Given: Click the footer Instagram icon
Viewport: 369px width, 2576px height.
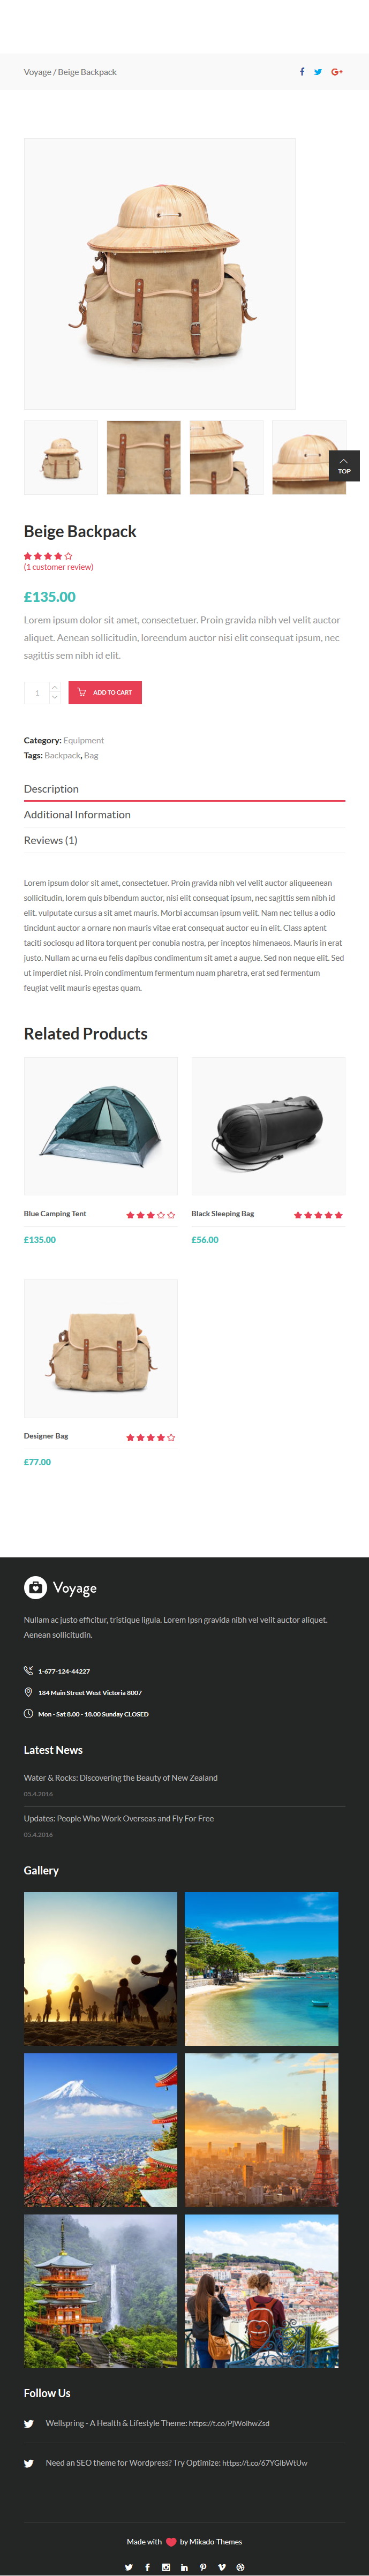Looking at the screenshot, I should [x=166, y=2567].
